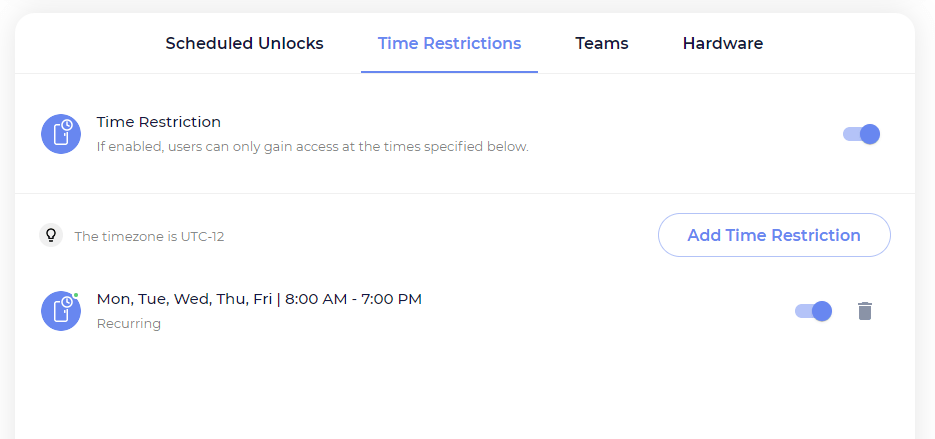The image size is (935, 439).
Task: Click the green status dot on schedule icon
Action: (x=76, y=295)
